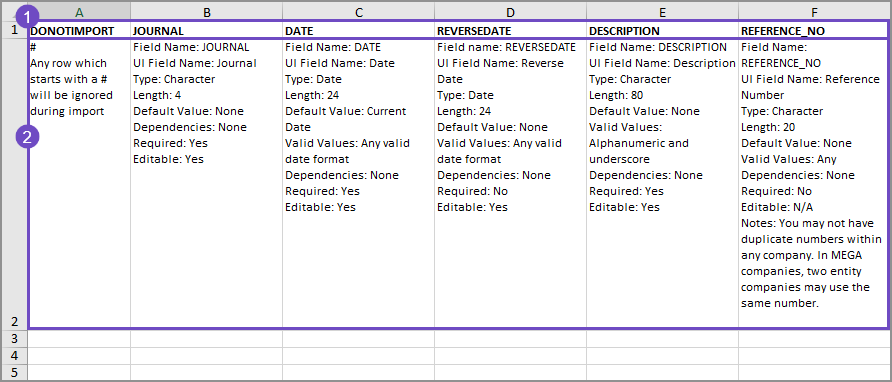Viewport: 892px width, 382px height.
Task: Select cell describing Field name: REVERSEDATE
Action: (x=510, y=184)
